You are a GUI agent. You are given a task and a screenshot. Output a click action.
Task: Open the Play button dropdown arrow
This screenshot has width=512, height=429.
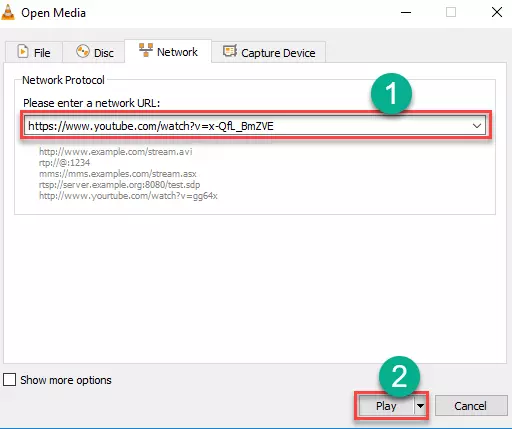[421, 406]
